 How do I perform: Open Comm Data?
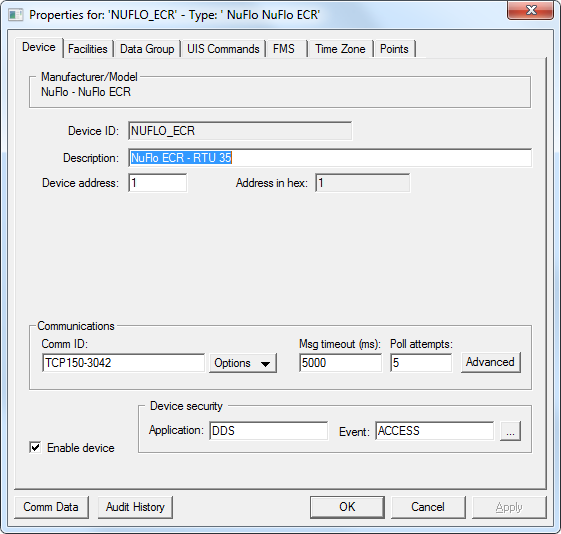point(51,507)
